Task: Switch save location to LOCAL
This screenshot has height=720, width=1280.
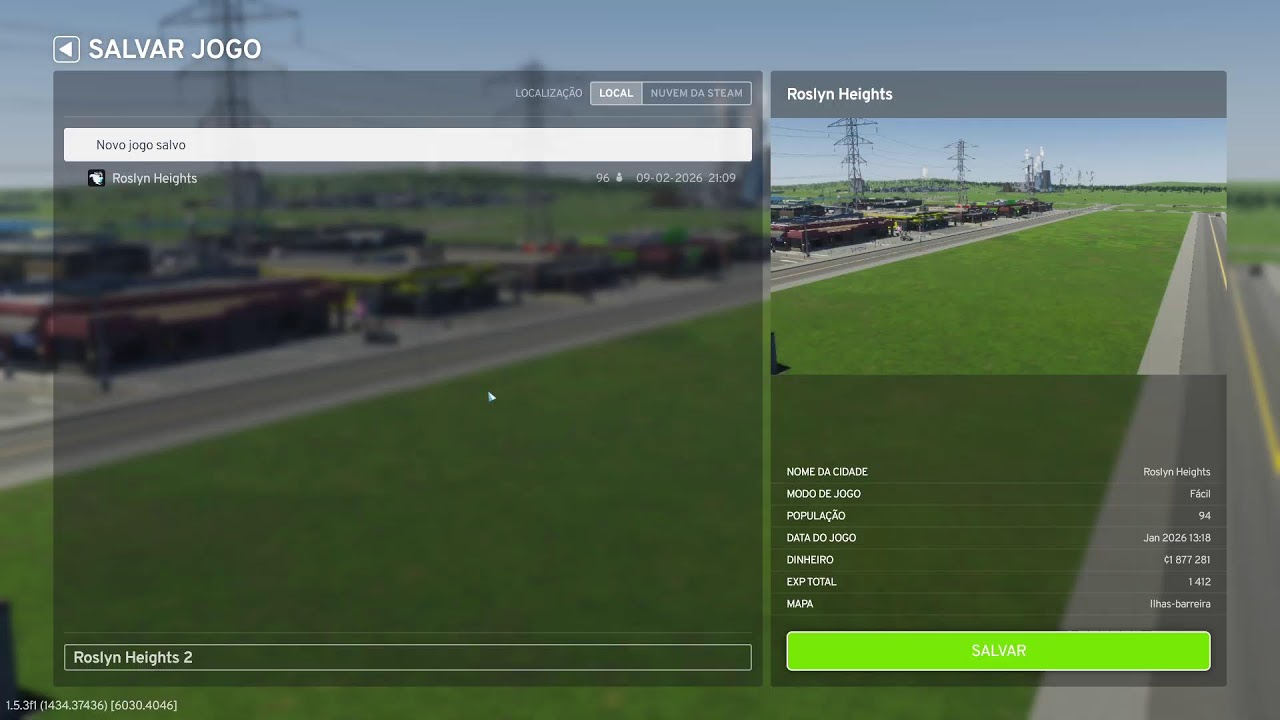Action: point(616,93)
